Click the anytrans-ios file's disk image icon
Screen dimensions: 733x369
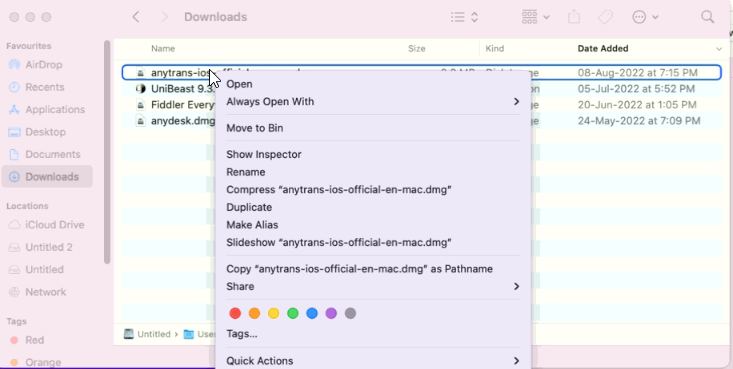(140, 72)
